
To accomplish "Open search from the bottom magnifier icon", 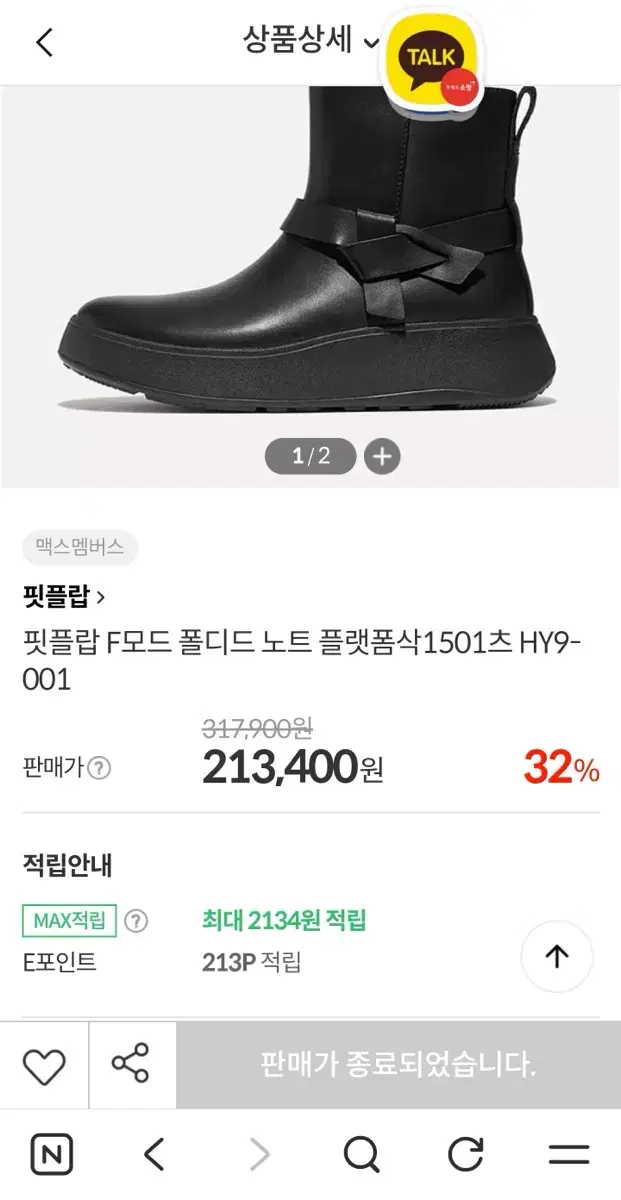I will click(361, 1155).
